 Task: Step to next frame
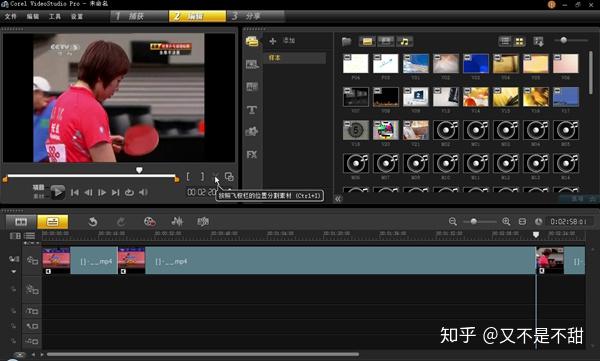102,192
